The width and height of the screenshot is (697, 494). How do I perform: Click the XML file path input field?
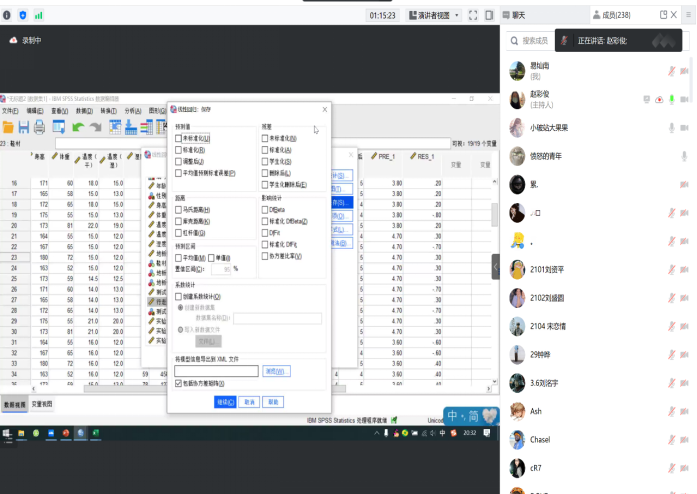pos(216,371)
